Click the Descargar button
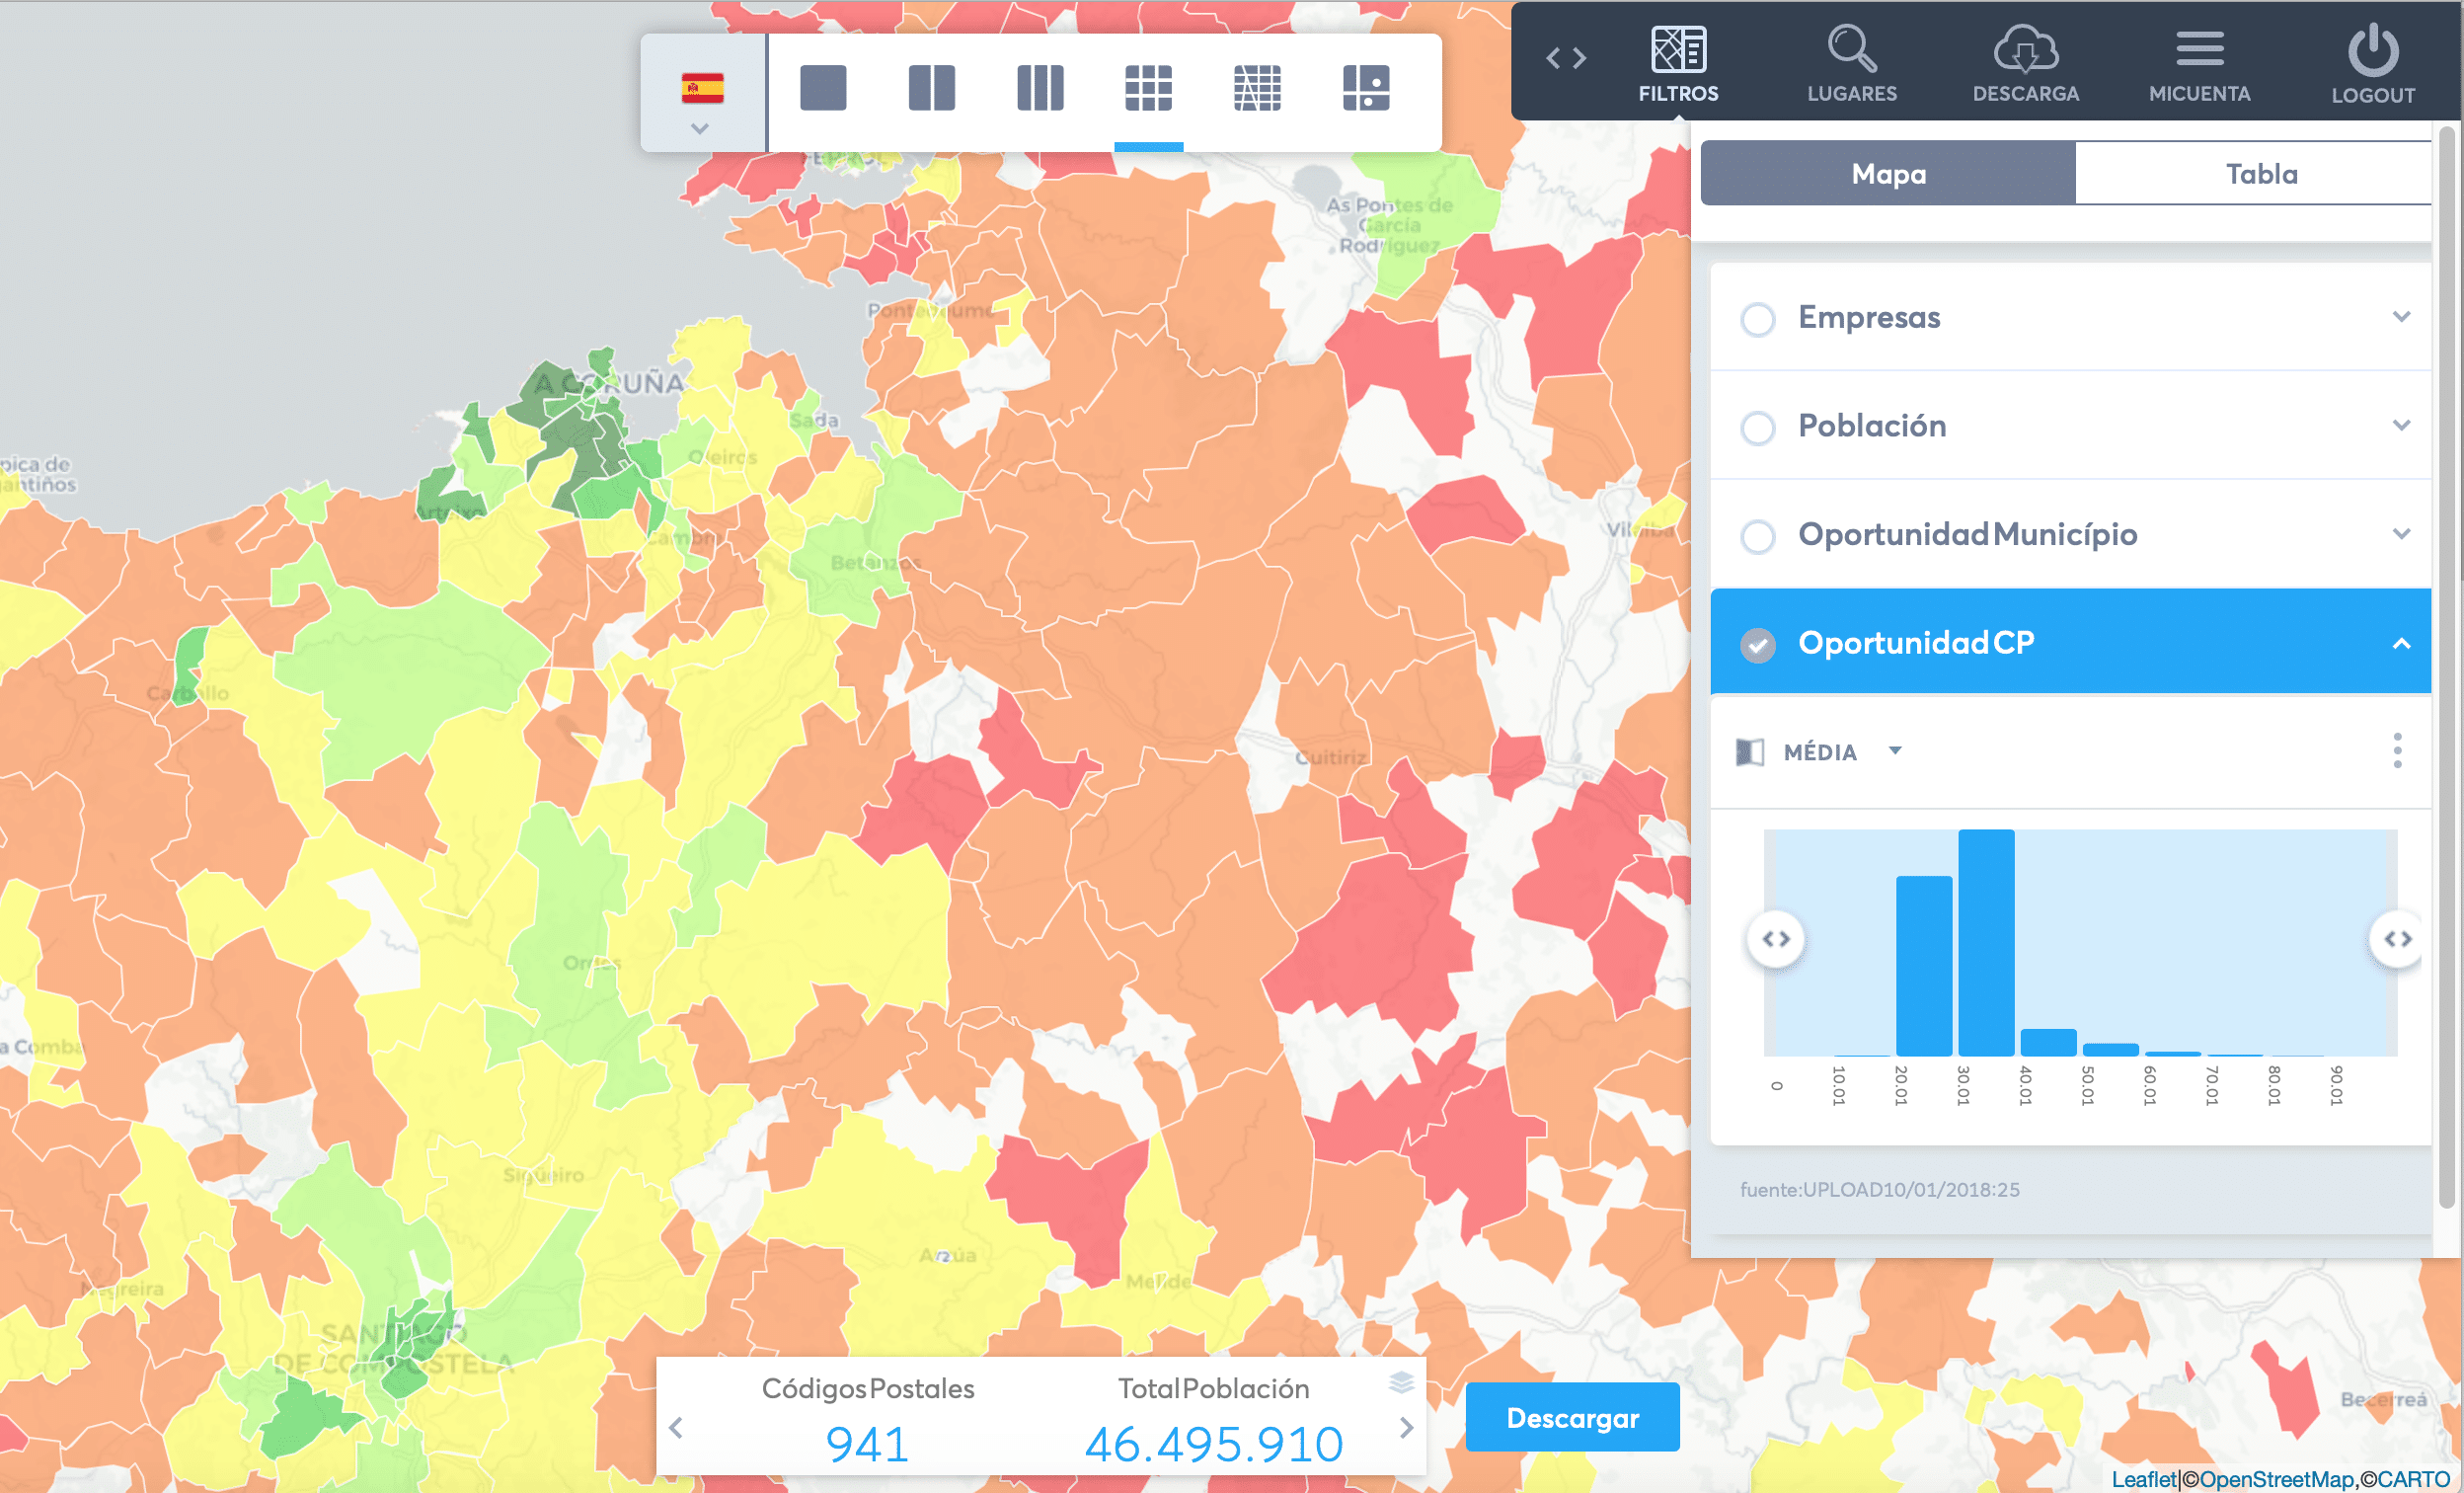The height and width of the screenshot is (1493, 2464). [x=1572, y=1418]
